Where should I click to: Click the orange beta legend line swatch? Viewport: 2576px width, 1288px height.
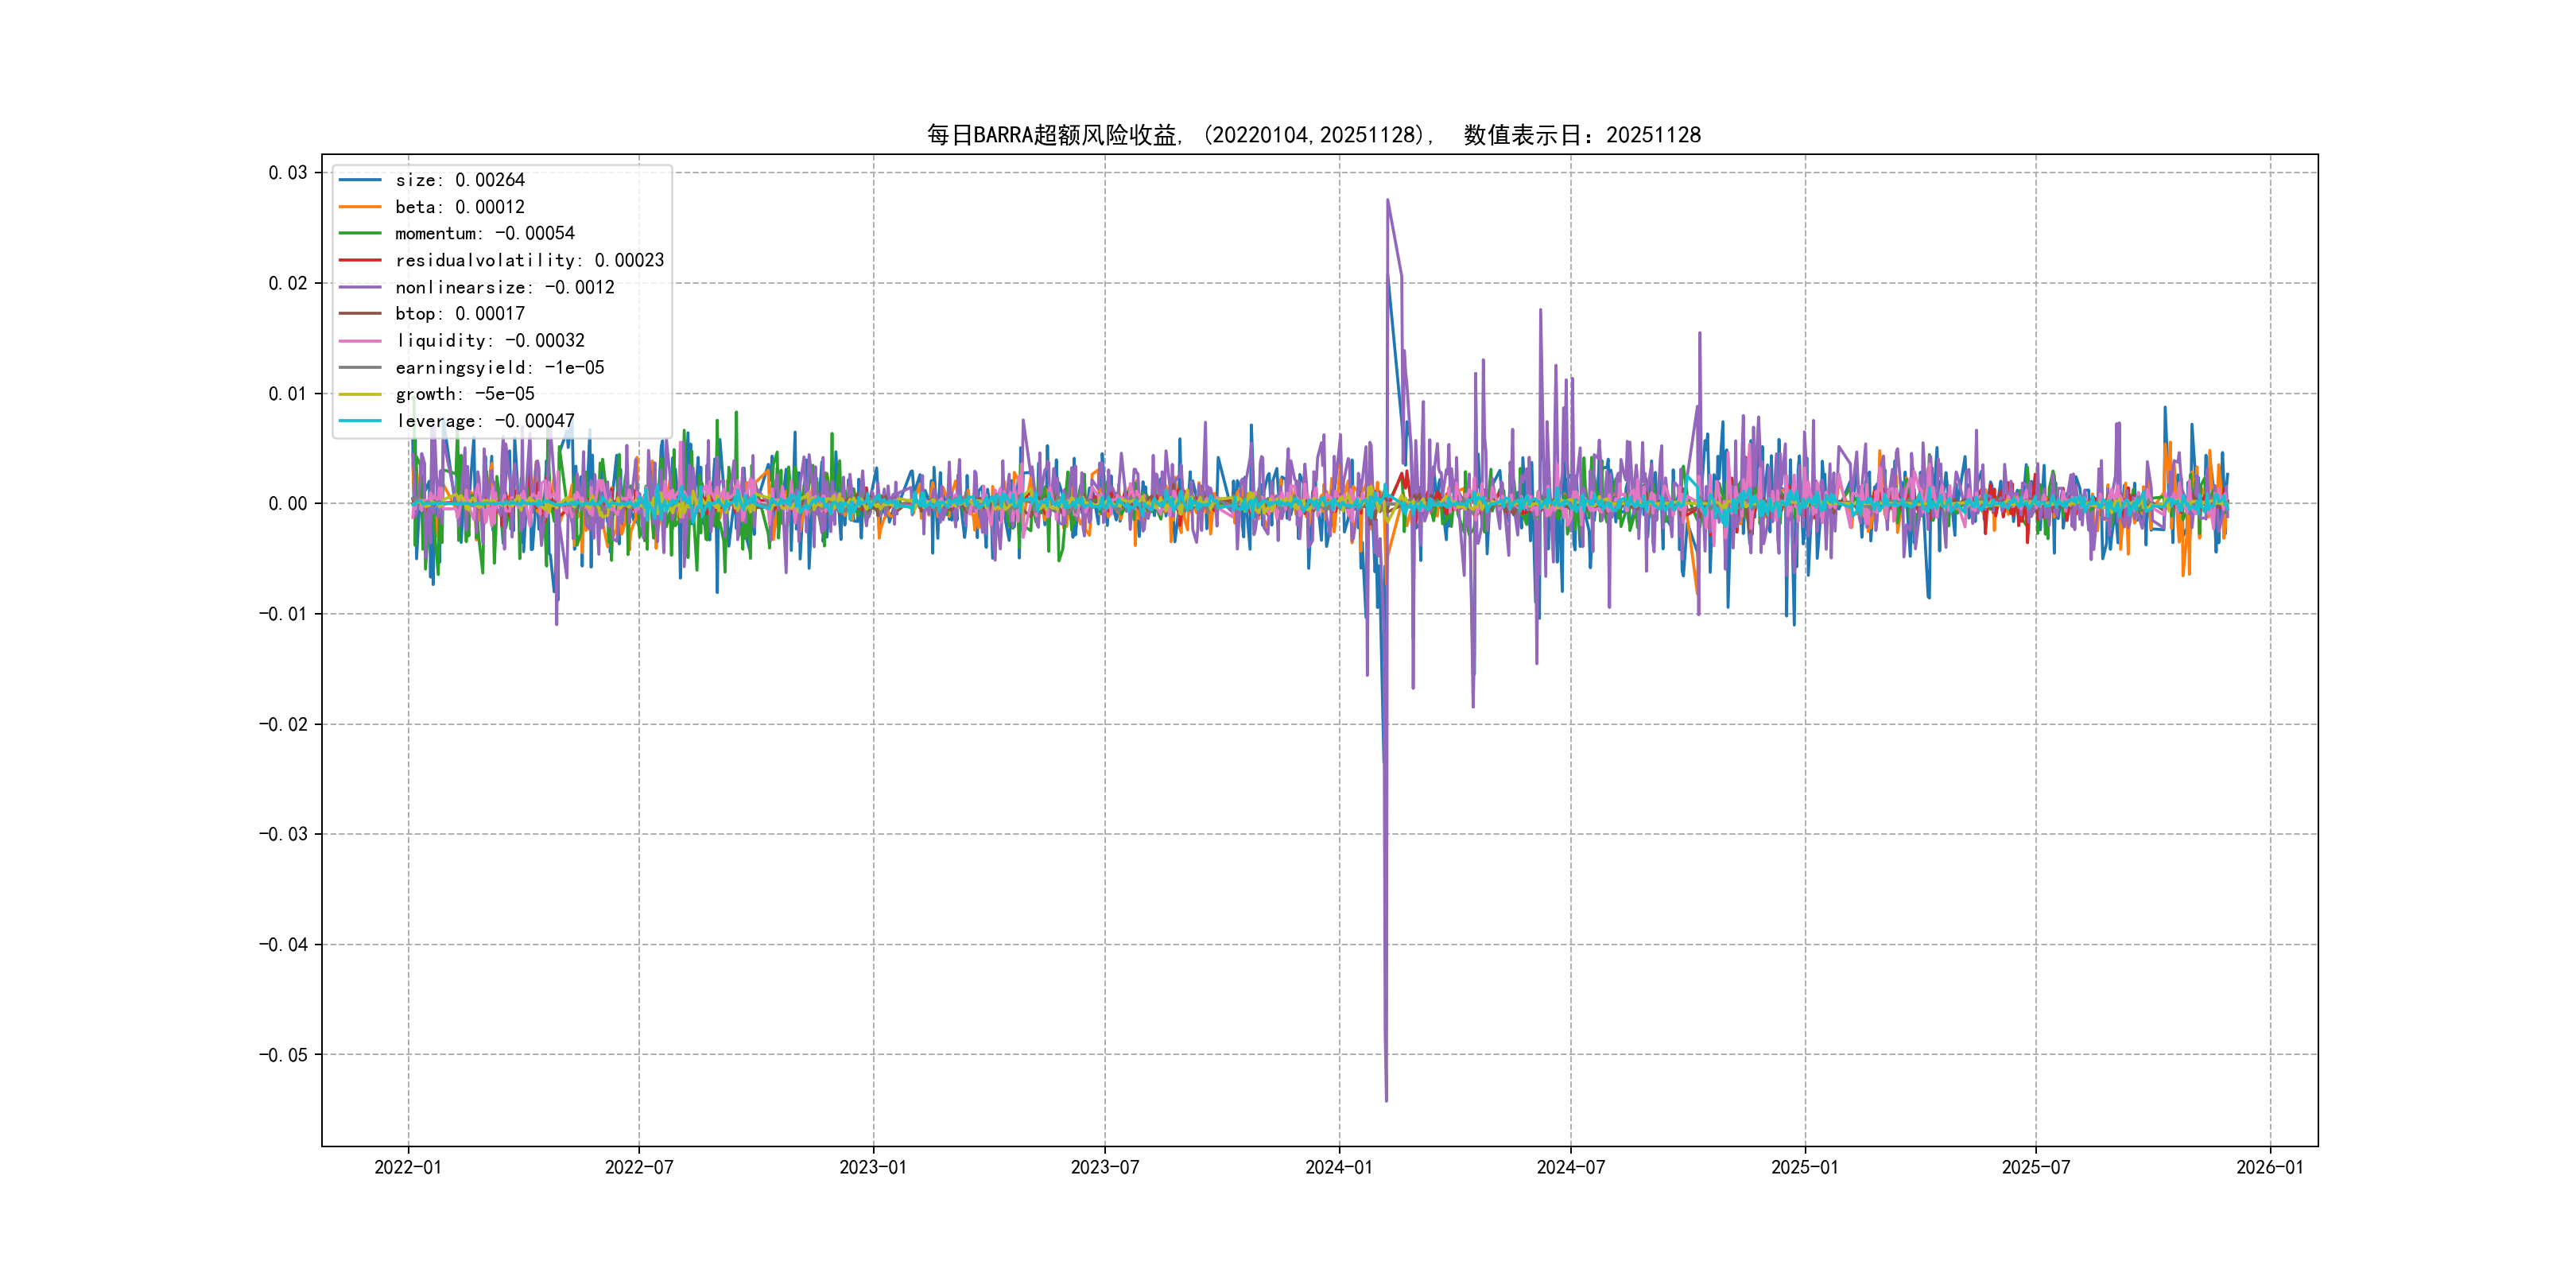(x=360, y=207)
